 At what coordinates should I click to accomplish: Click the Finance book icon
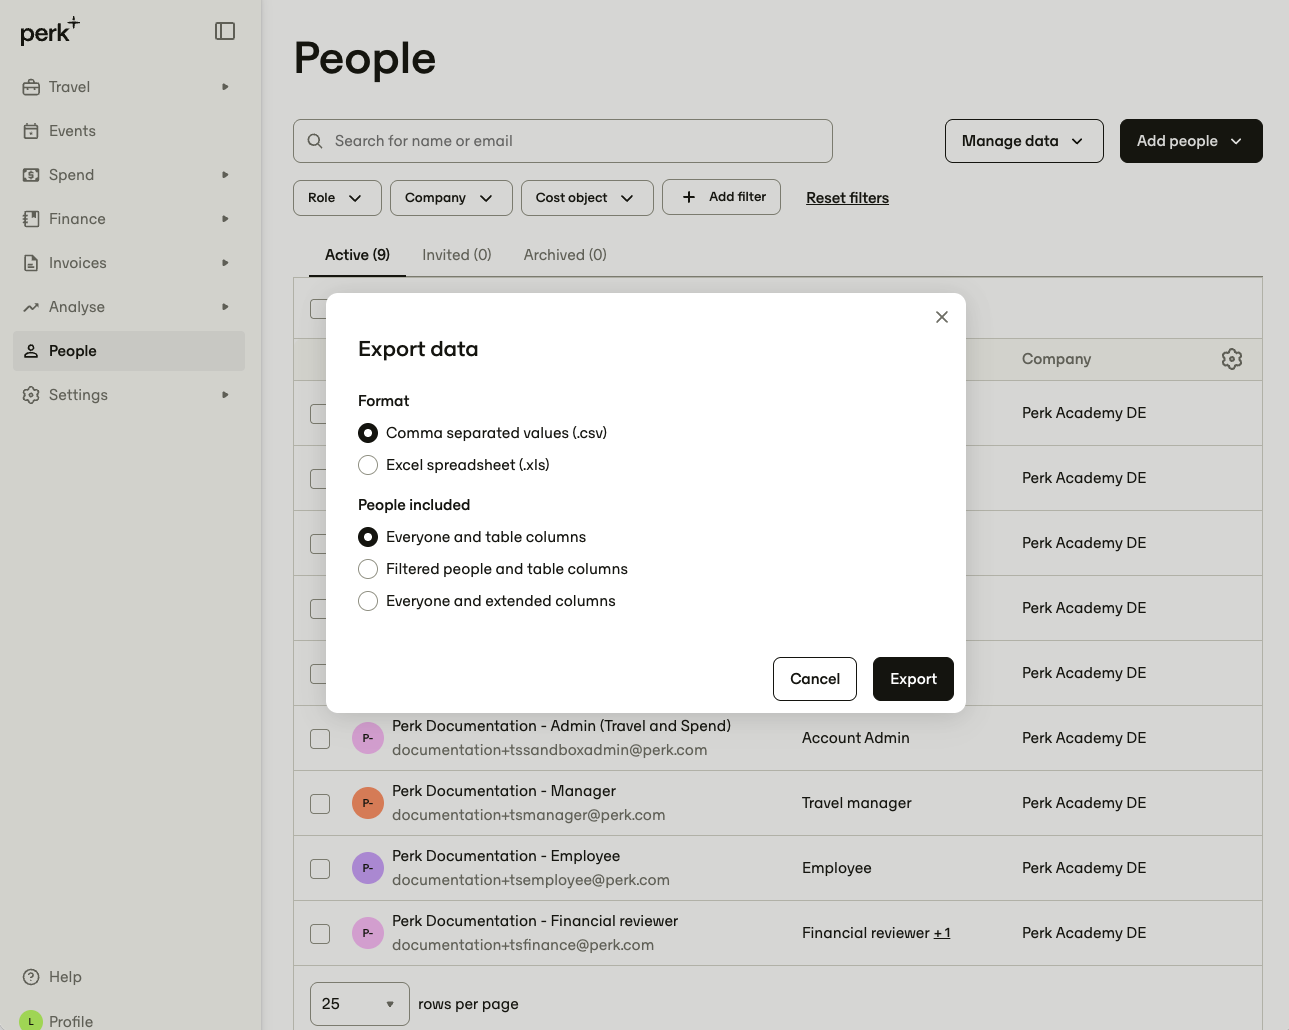(x=31, y=219)
